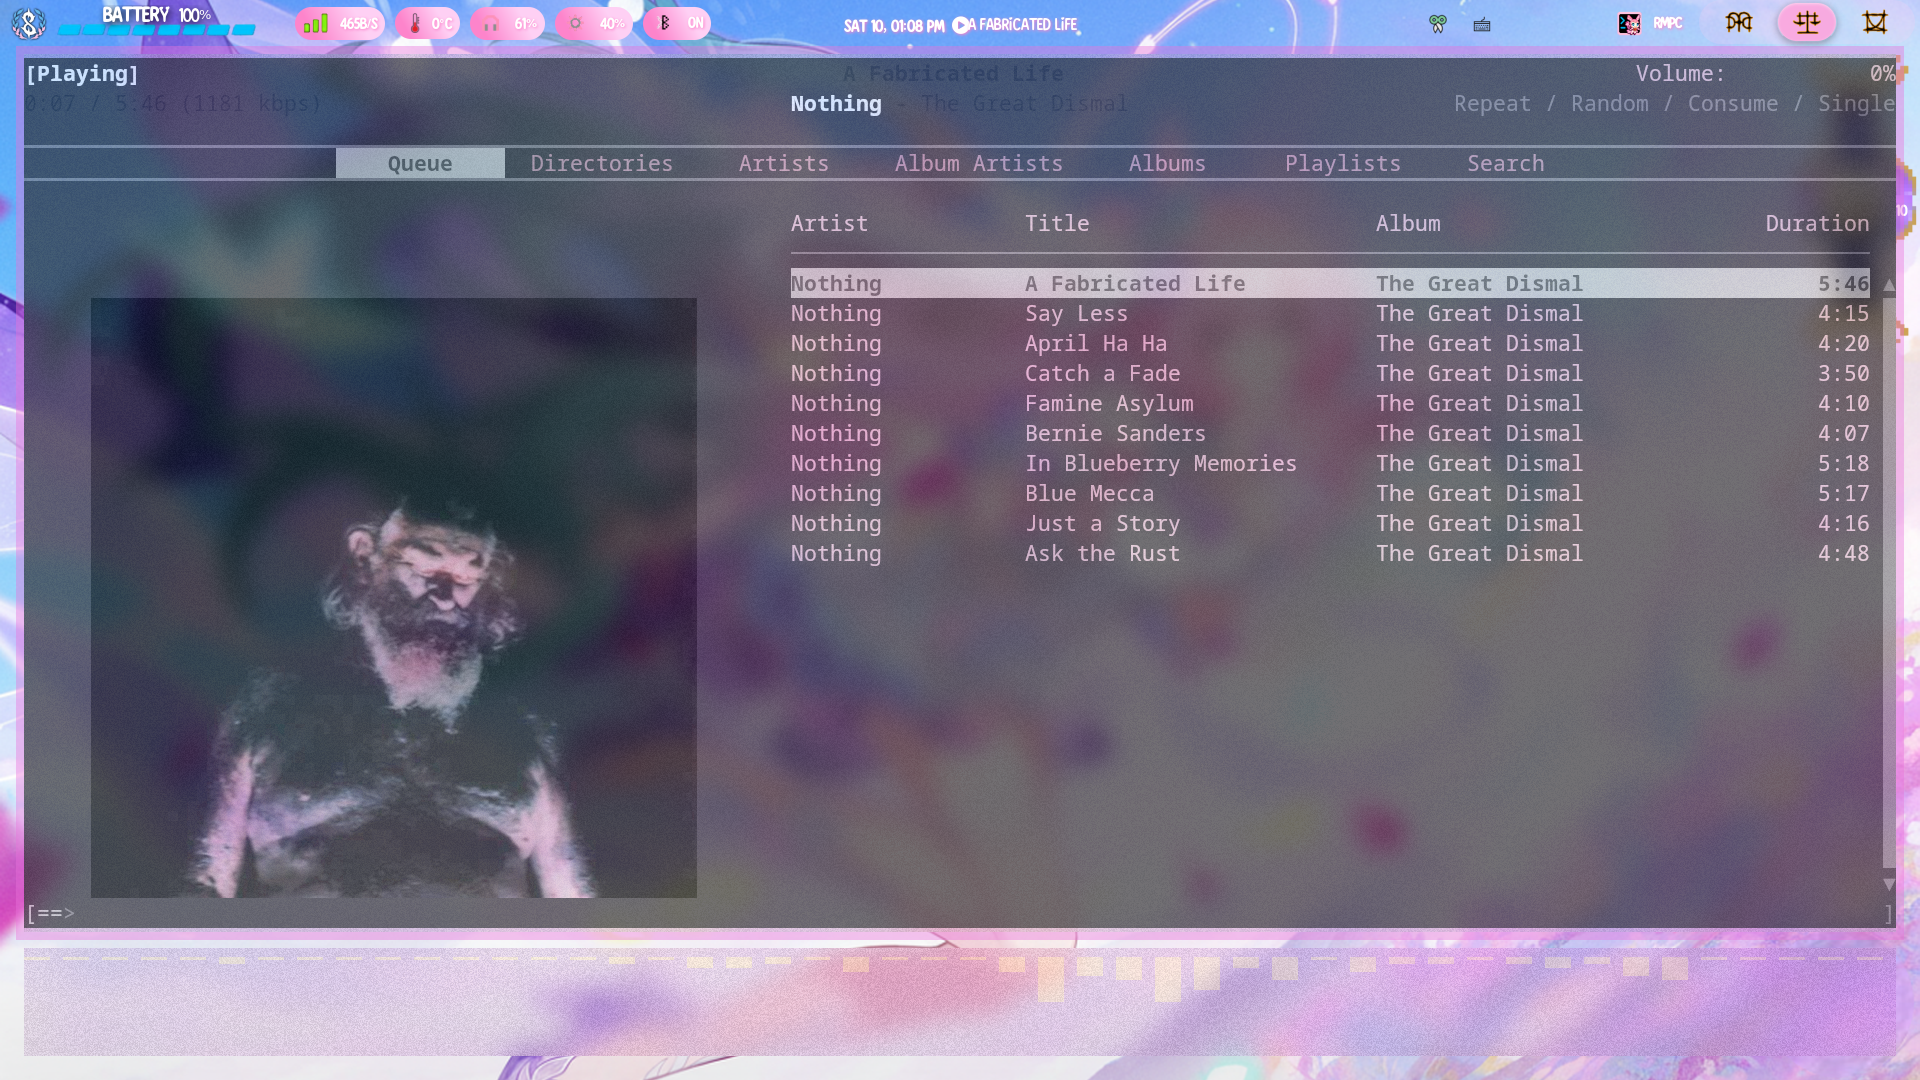1920x1080 pixels.
Task: Open the Search tab
Action: click(x=1505, y=163)
